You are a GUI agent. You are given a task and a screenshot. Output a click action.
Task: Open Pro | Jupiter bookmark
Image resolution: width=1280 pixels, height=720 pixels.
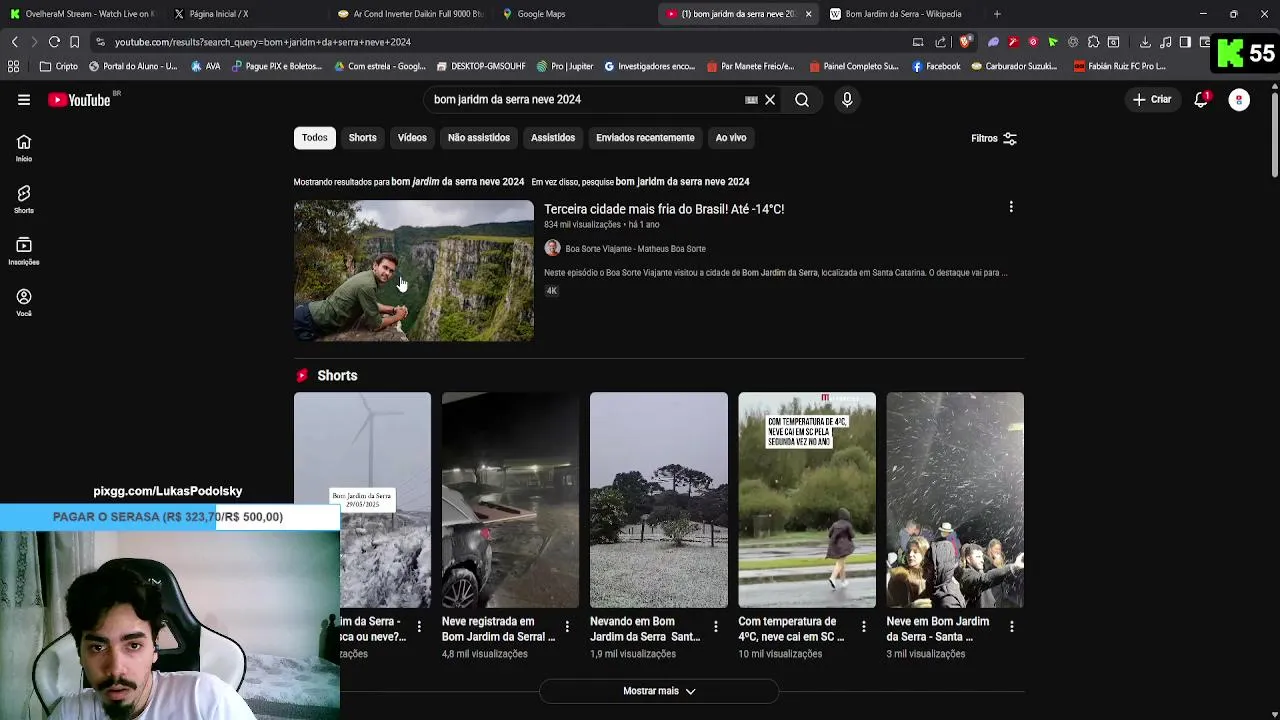[564, 67]
